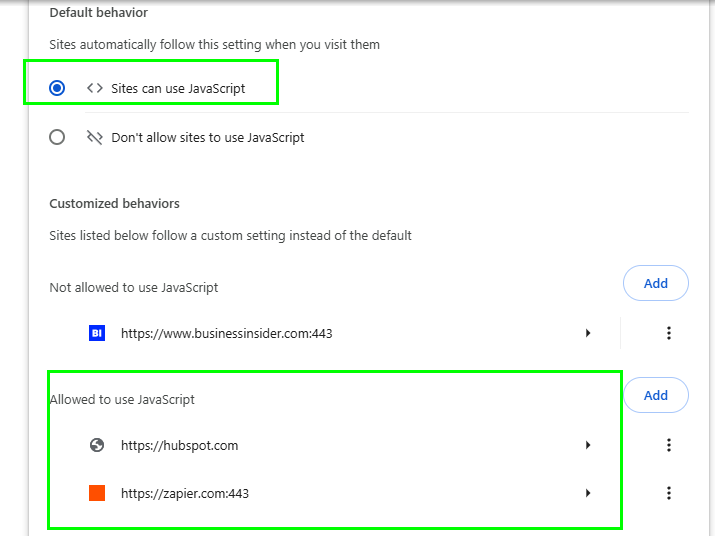Viewport: 715px width, 536px height.
Task: Click Add for Allowed to use JavaScript
Action: pos(656,395)
